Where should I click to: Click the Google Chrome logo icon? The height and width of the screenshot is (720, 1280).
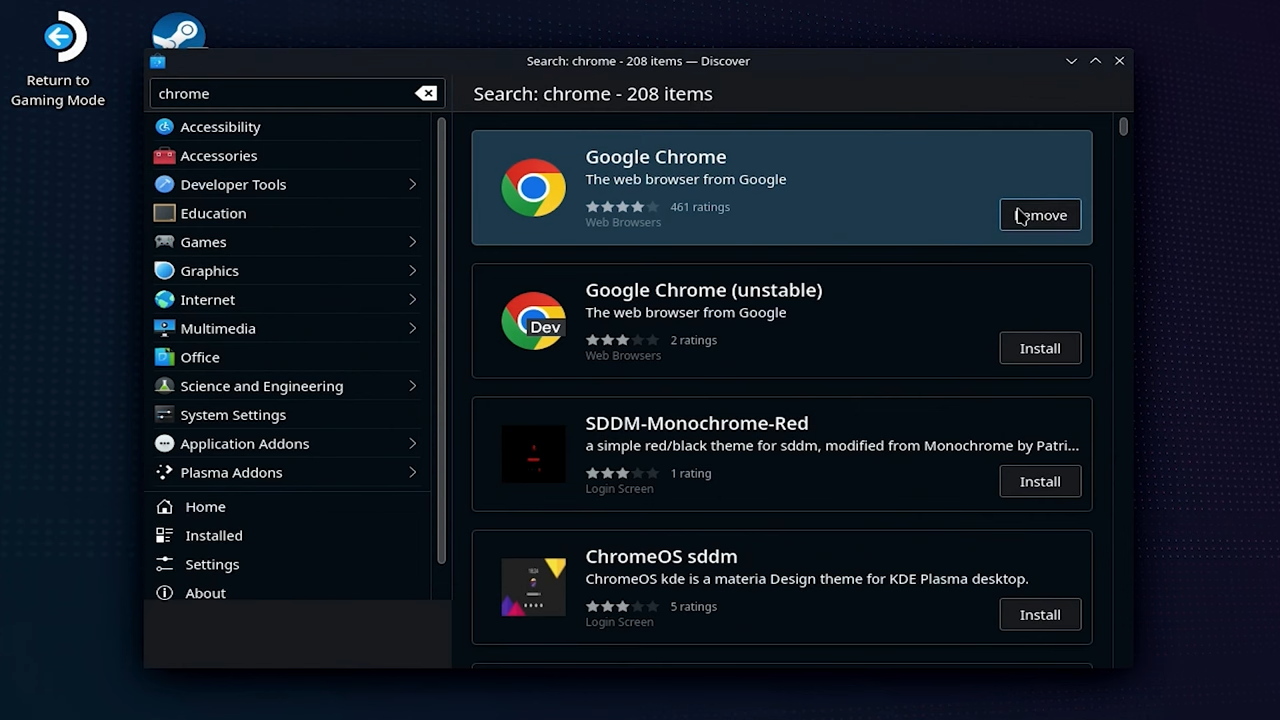click(533, 188)
